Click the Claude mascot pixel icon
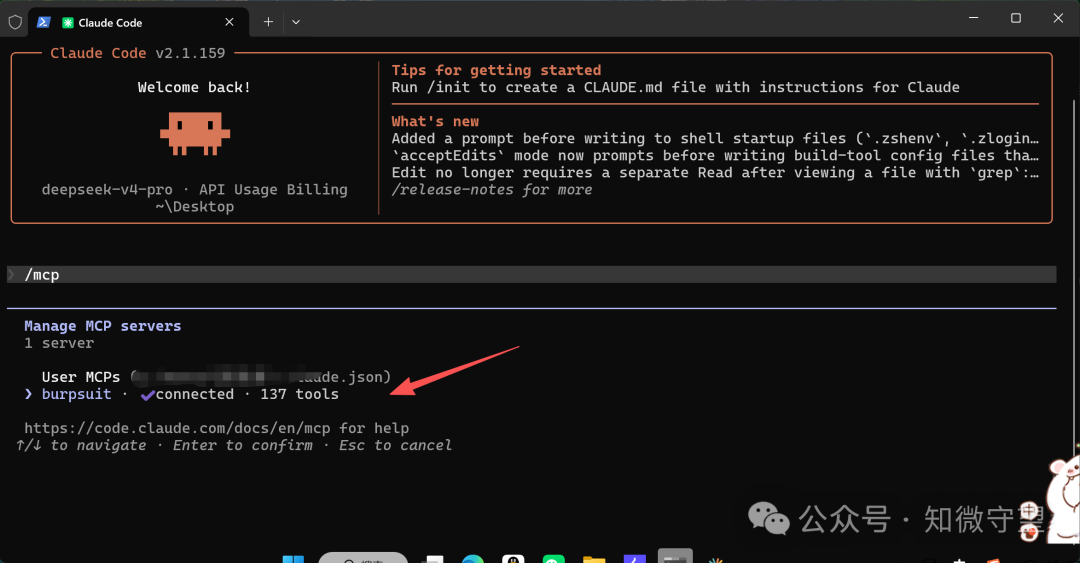Image resolution: width=1080 pixels, height=563 pixels. [x=195, y=133]
